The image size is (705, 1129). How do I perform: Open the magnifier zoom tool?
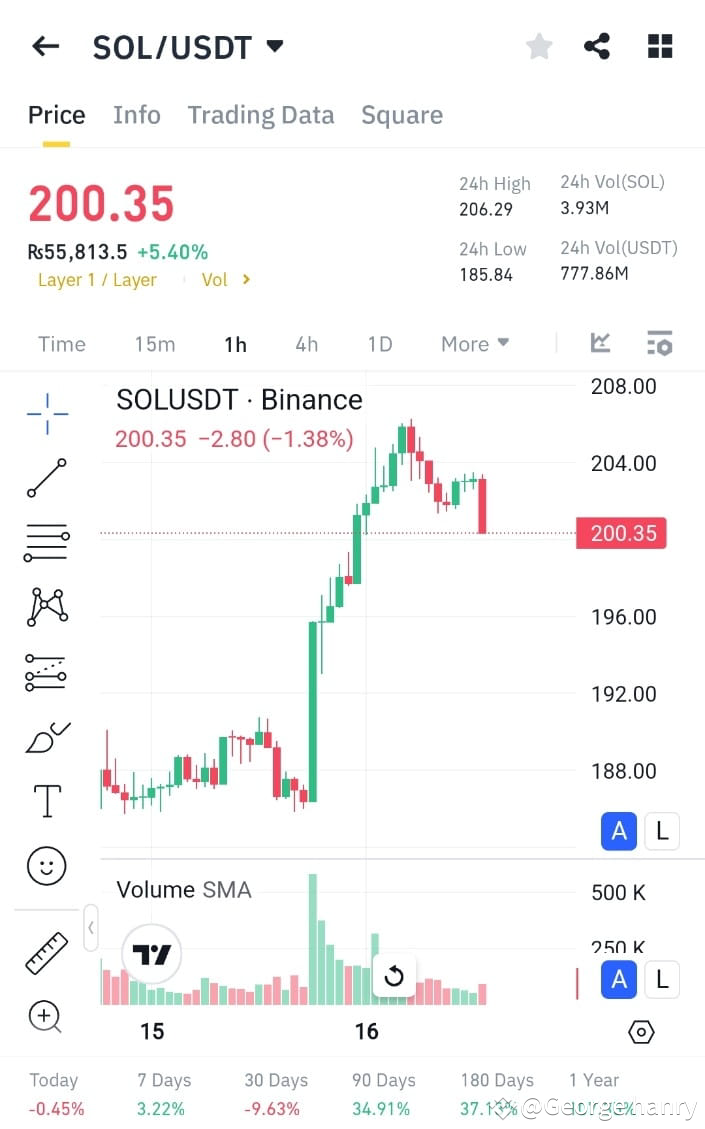pos(46,1016)
